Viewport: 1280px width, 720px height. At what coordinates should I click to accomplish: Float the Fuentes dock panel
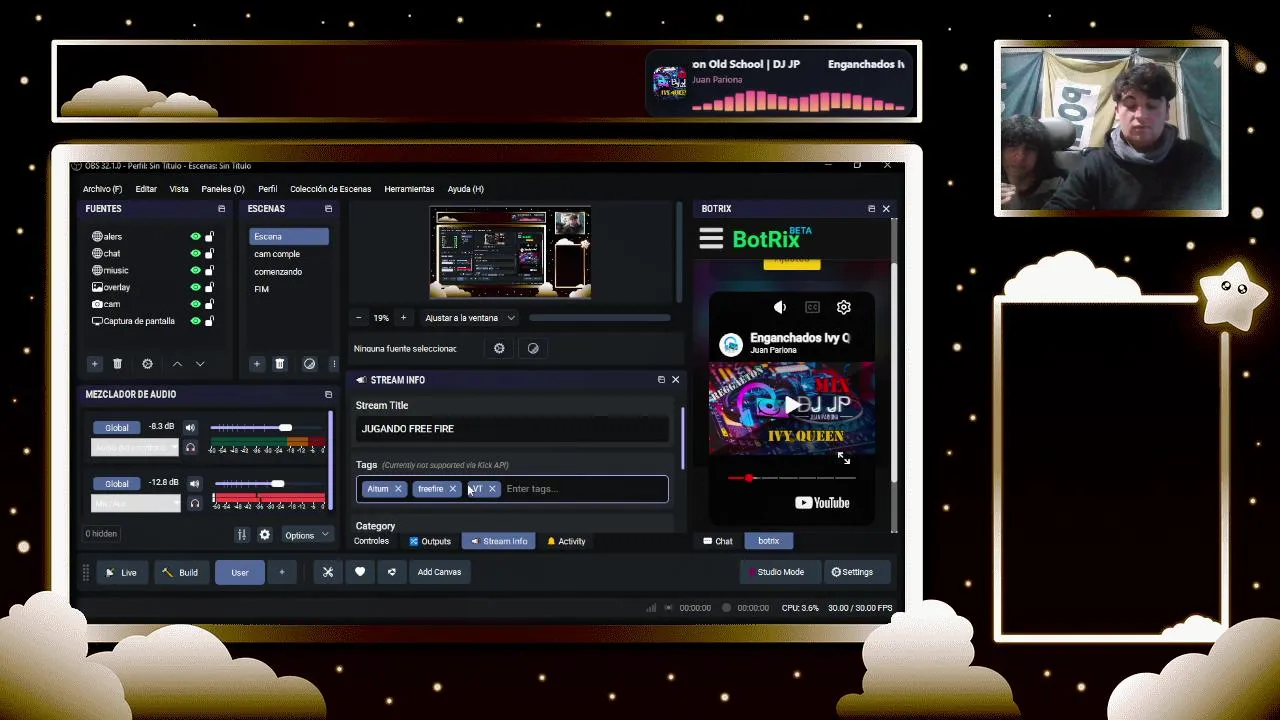(222, 209)
